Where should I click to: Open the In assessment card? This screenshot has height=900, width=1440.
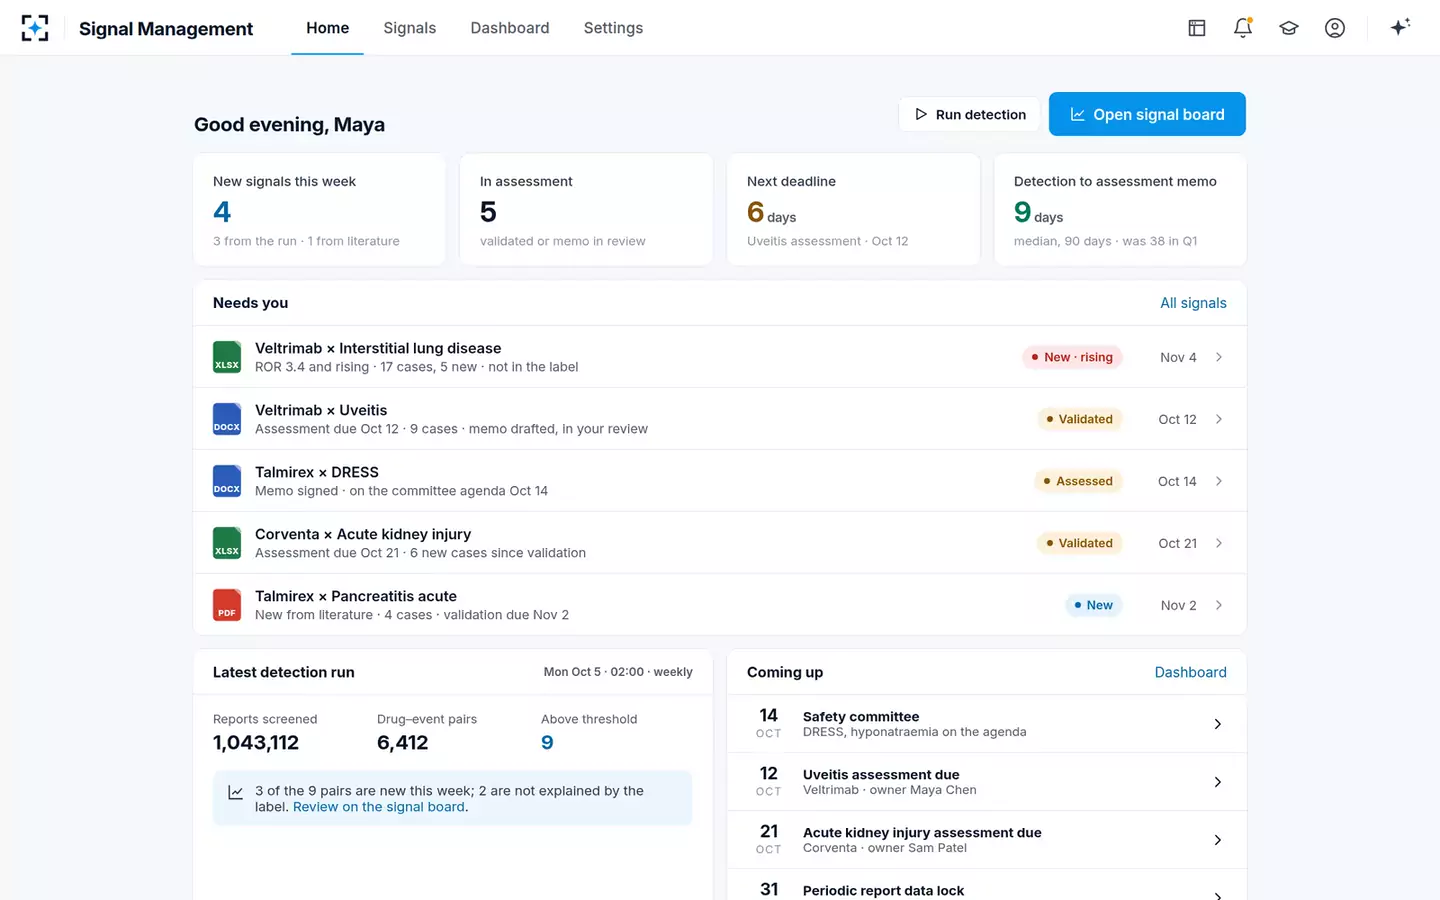586,209
